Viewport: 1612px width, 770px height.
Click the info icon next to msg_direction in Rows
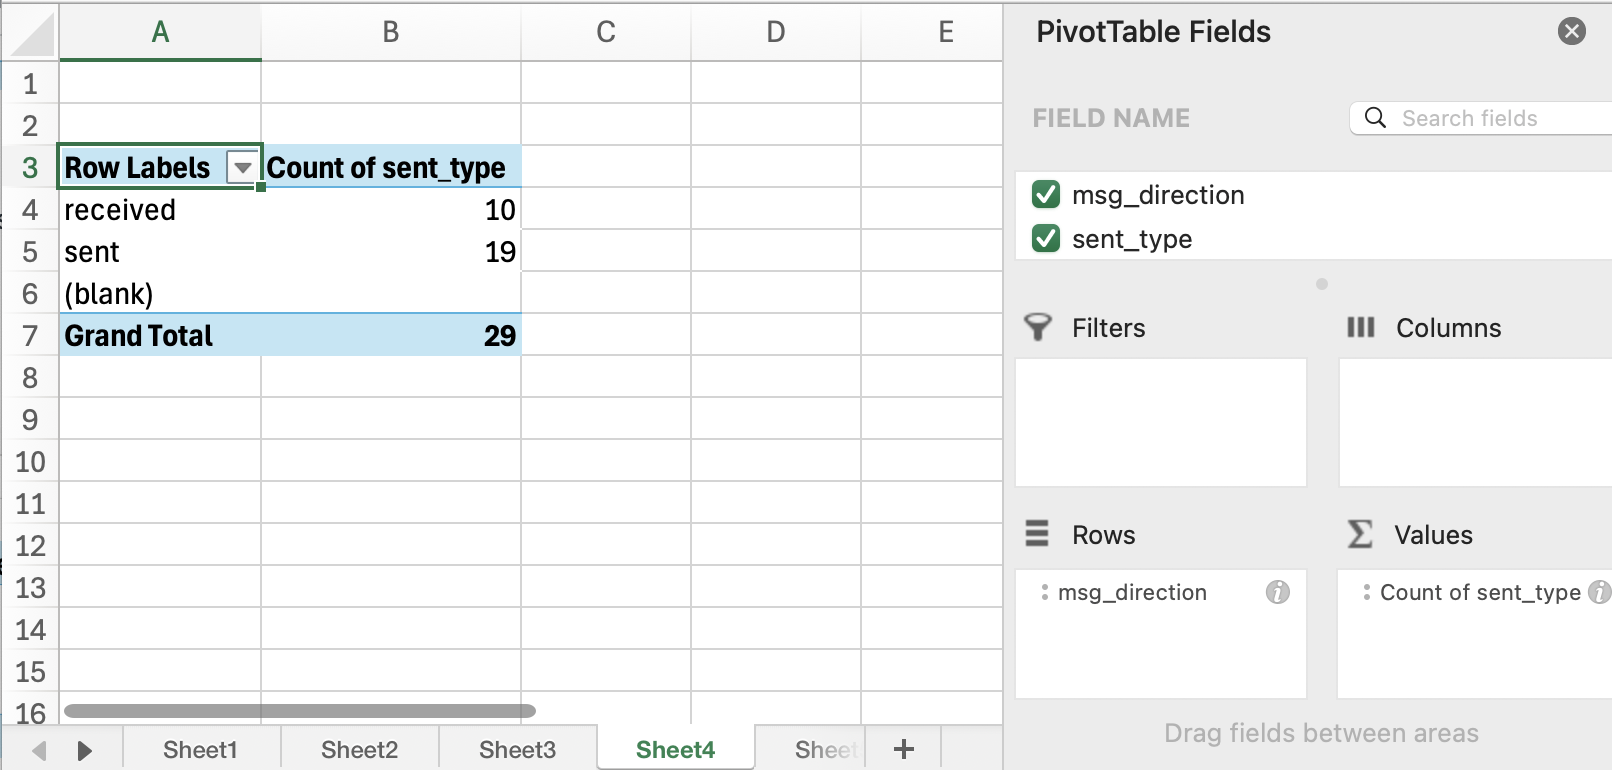click(x=1277, y=592)
